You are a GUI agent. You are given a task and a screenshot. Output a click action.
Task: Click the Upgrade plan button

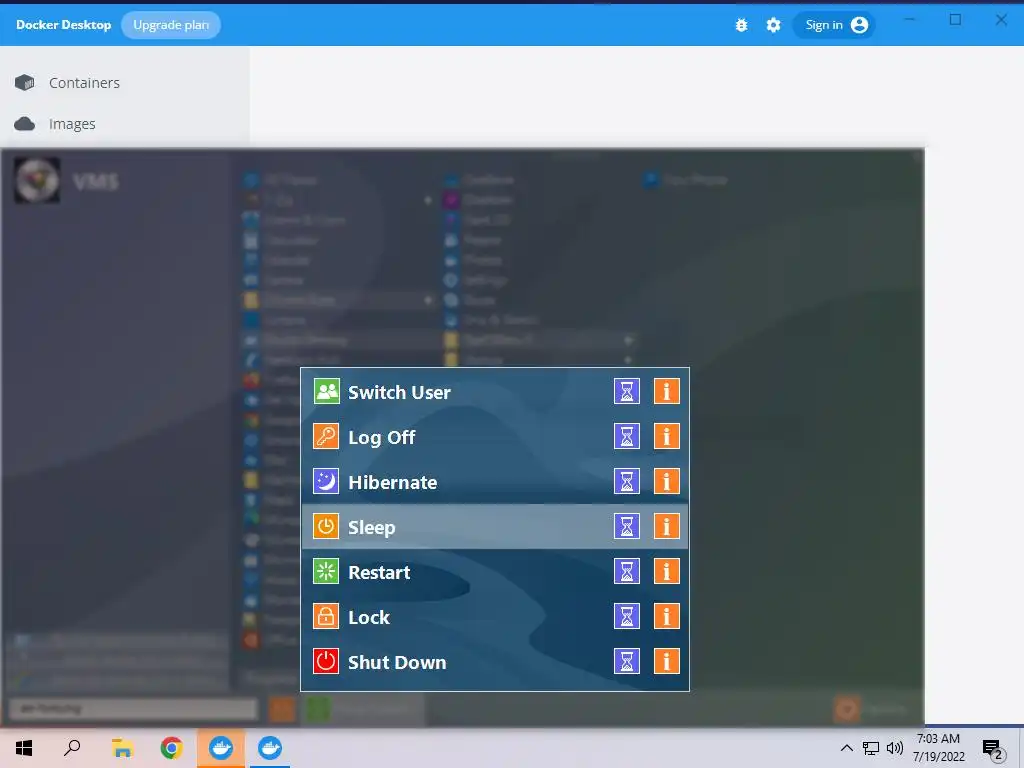pyautogui.click(x=171, y=25)
